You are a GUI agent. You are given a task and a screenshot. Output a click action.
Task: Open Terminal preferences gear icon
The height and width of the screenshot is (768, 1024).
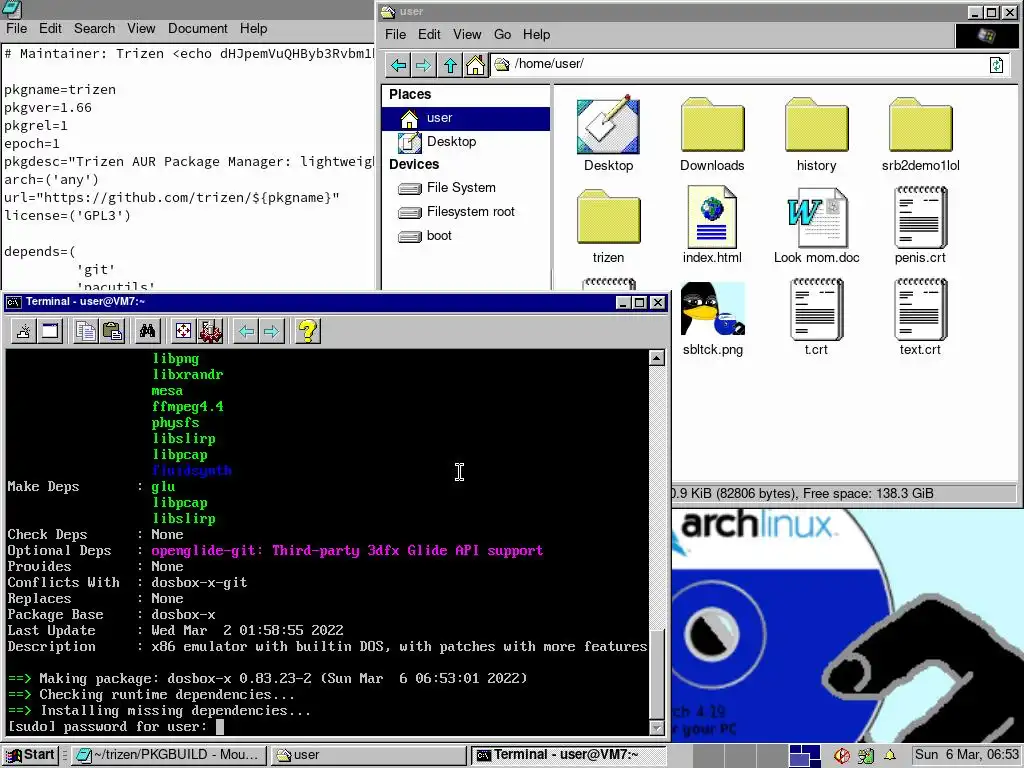click(x=210, y=331)
